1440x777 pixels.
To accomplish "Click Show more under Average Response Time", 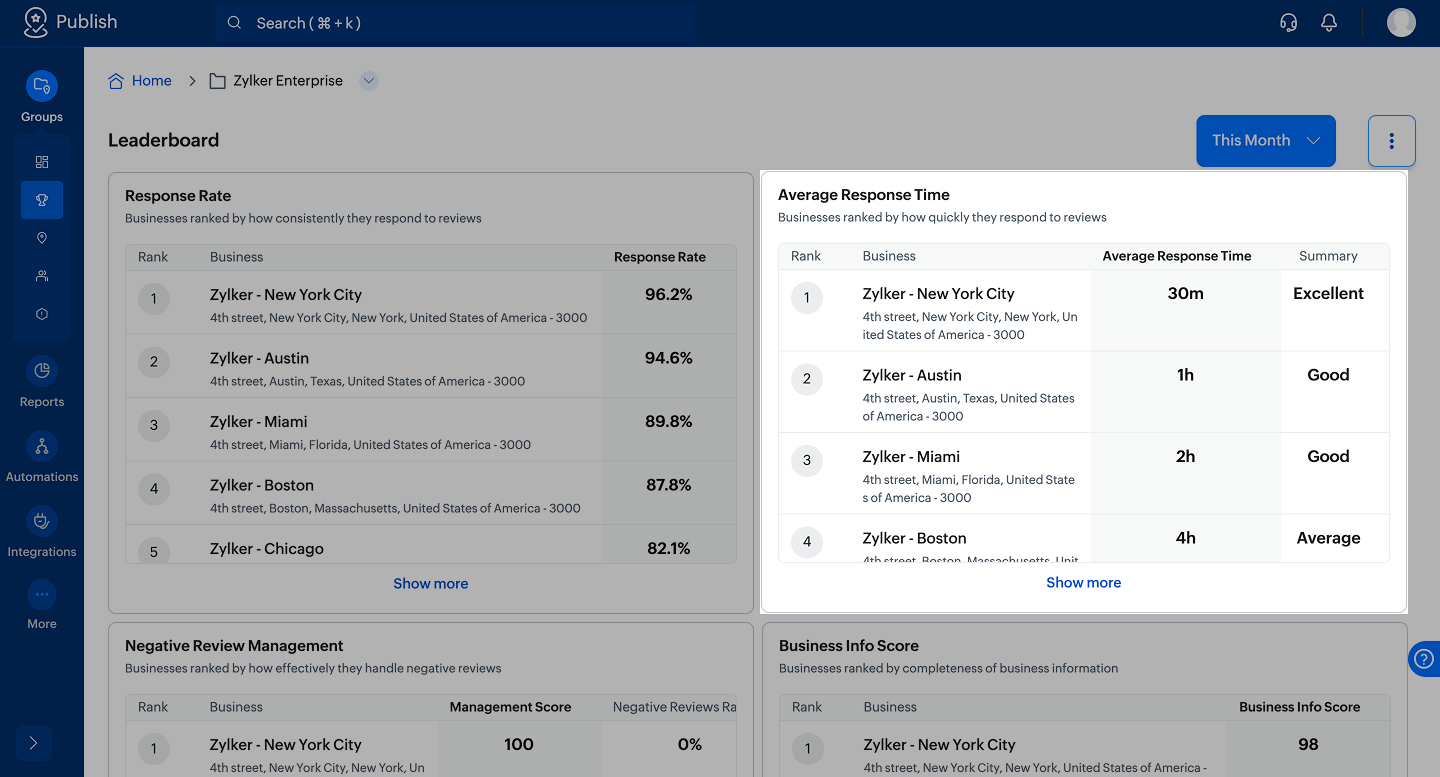I will [x=1083, y=583].
